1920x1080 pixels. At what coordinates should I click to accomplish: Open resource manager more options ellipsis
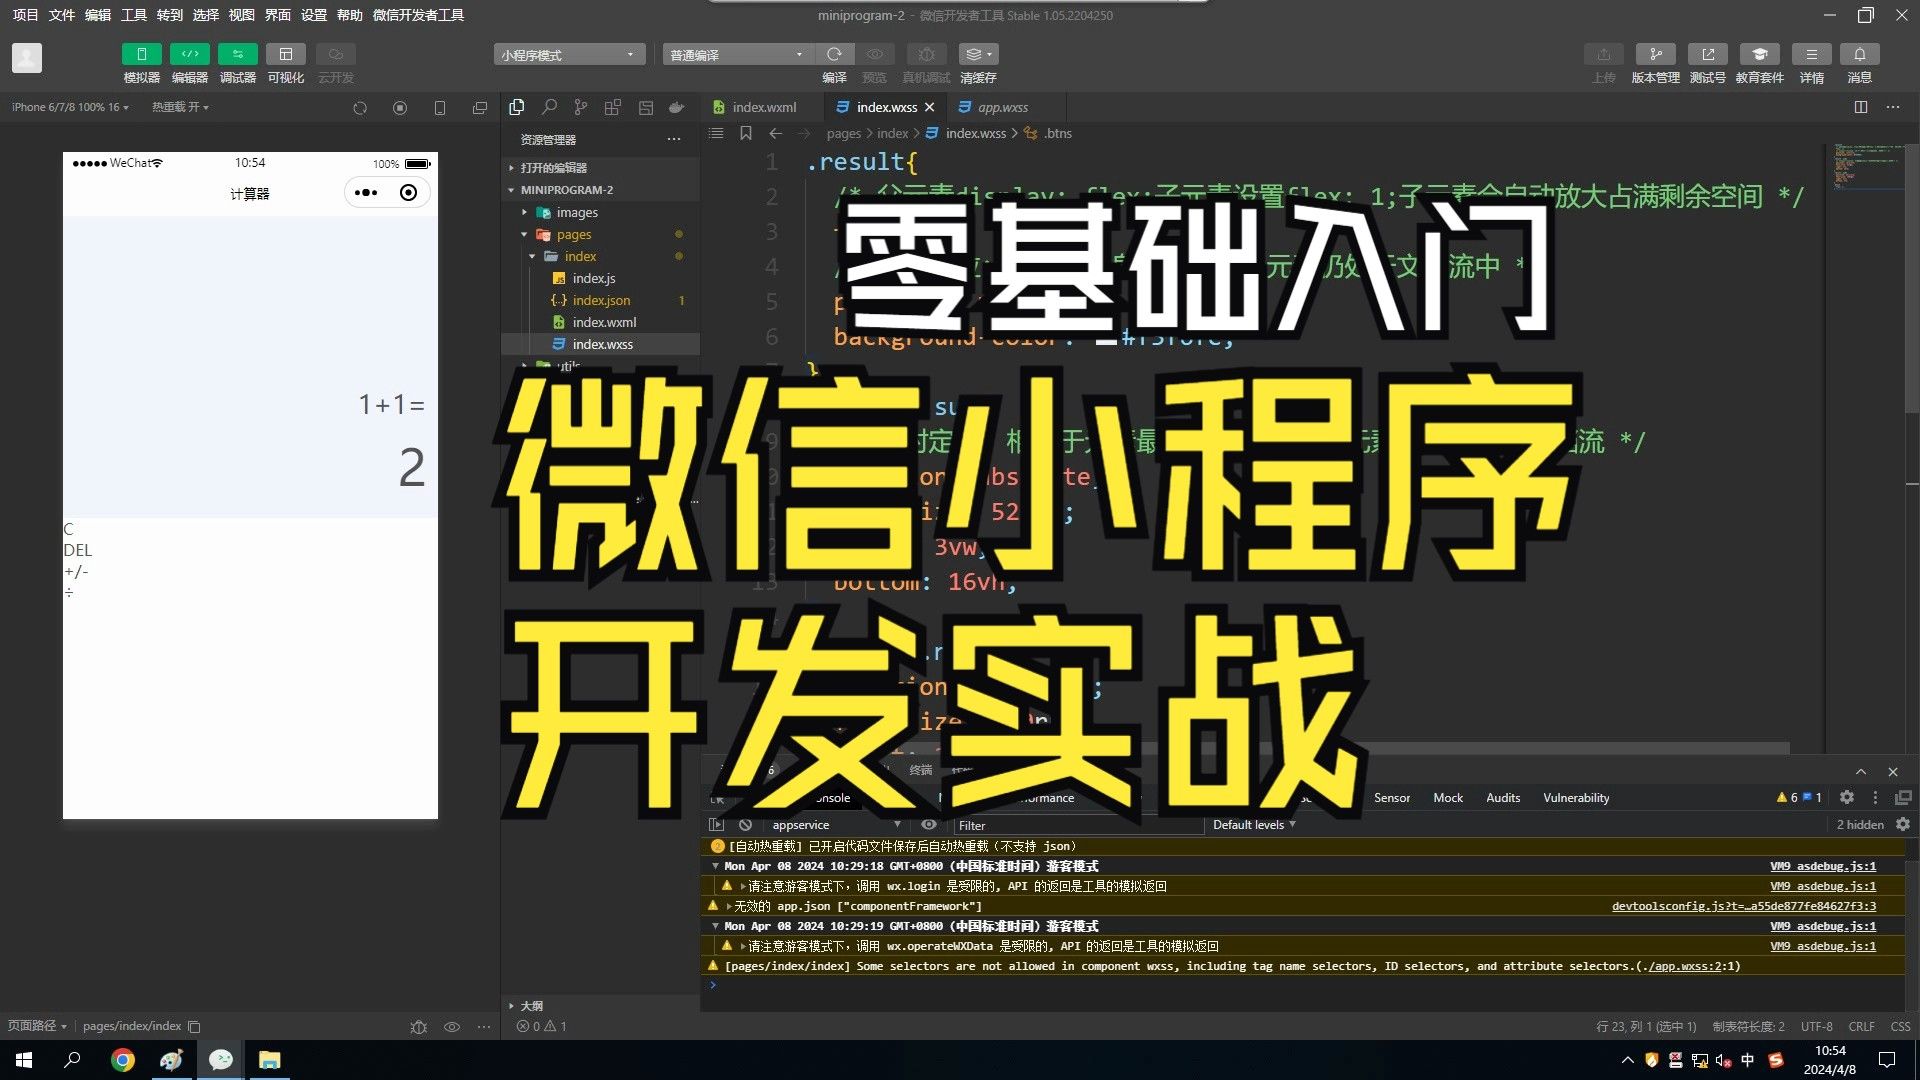tap(674, 139)
